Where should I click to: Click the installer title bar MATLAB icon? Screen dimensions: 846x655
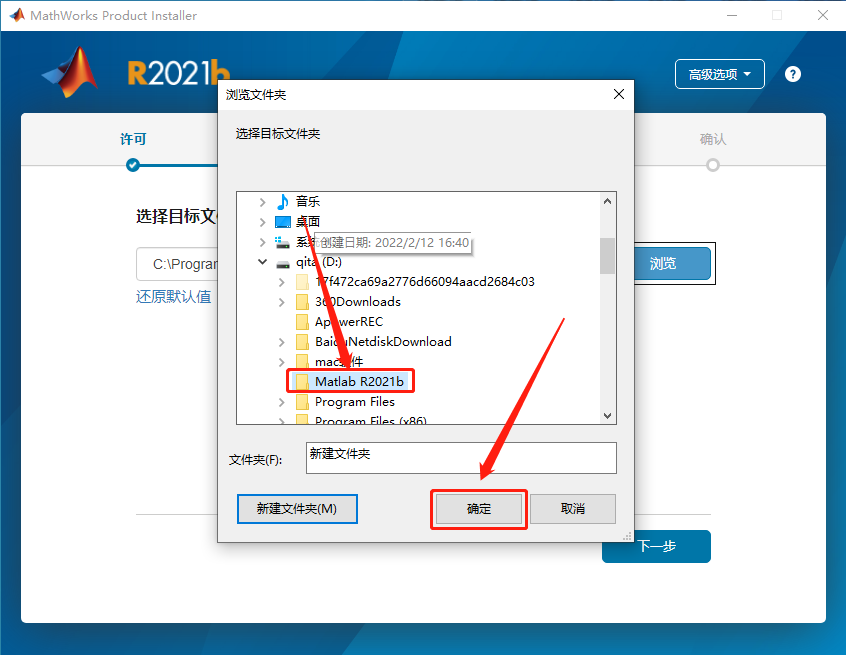point(17,15)
